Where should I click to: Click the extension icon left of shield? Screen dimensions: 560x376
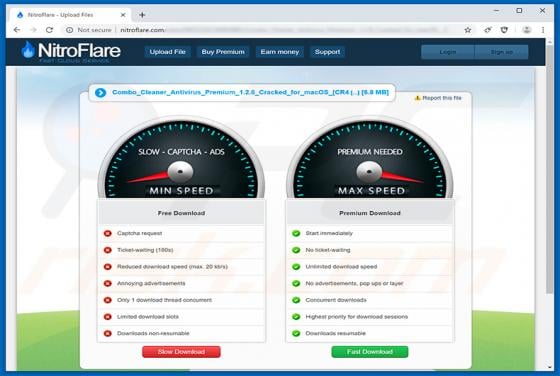pyautogui.click(x=488, y=30)
